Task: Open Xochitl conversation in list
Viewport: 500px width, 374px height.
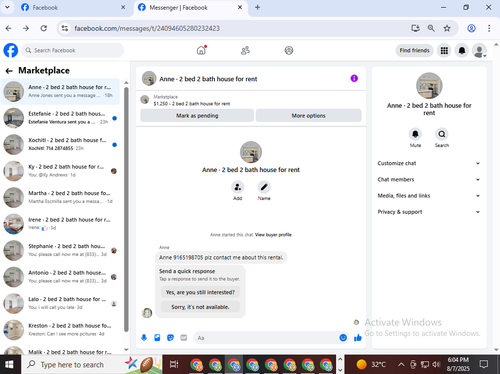Action: (x=61, y=144)
